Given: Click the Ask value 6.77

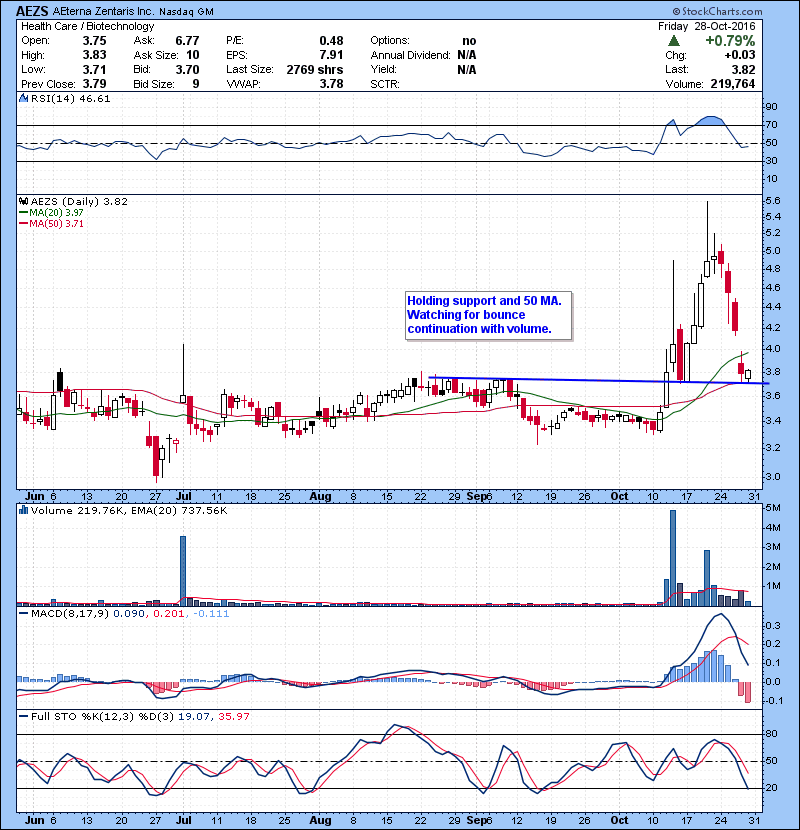Looking at the screenshot, I should tap(187, 41).
